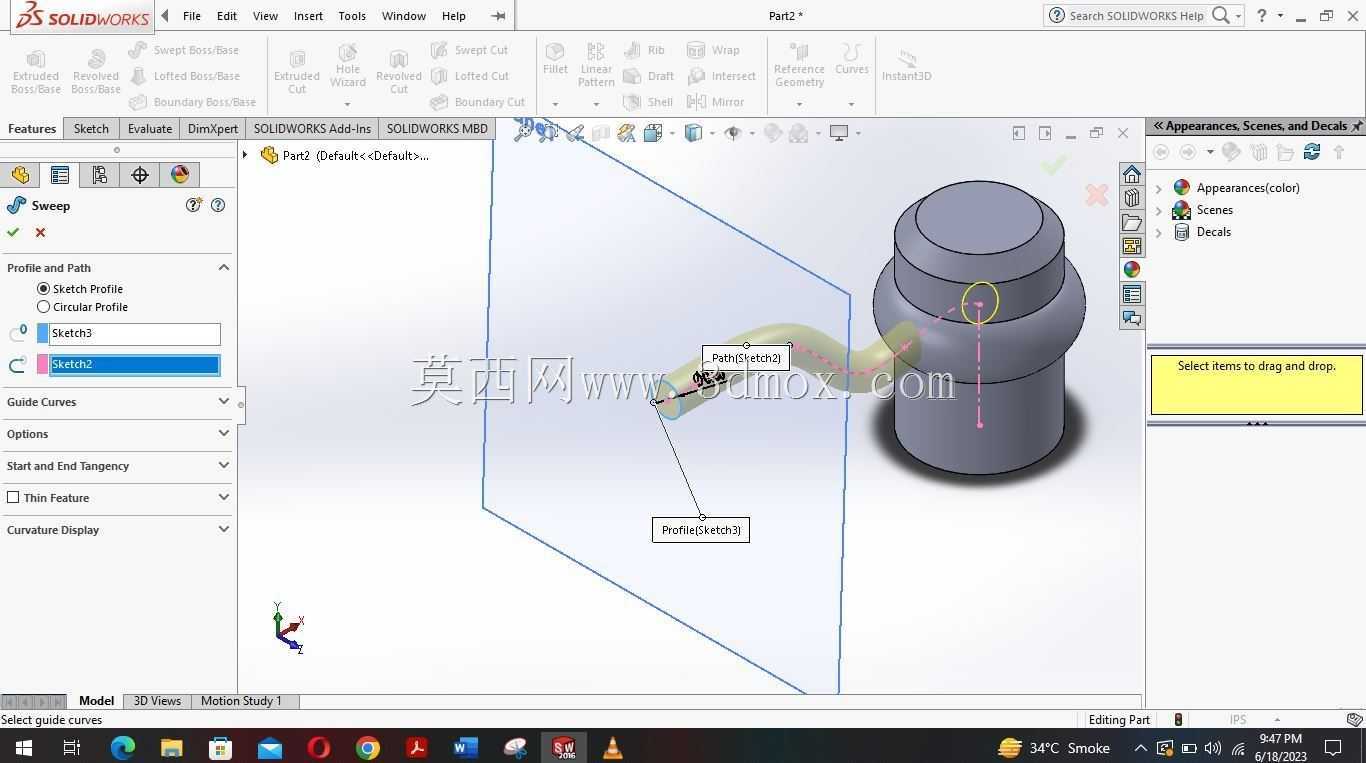Expand the Options section
The width and height of the screenshot is (1366, 763).
pyautogui.click(x=224, y=434)
